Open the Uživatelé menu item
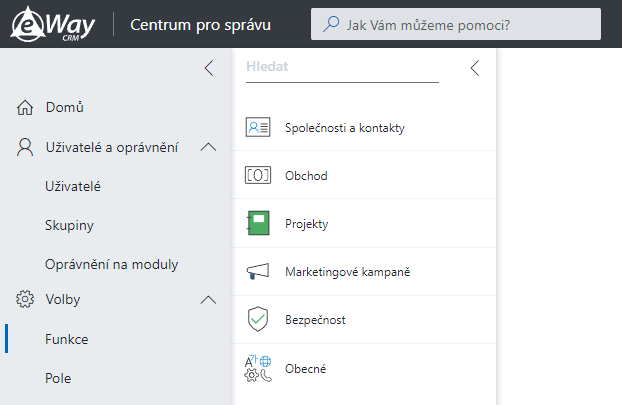 click(x=73, y=186)
